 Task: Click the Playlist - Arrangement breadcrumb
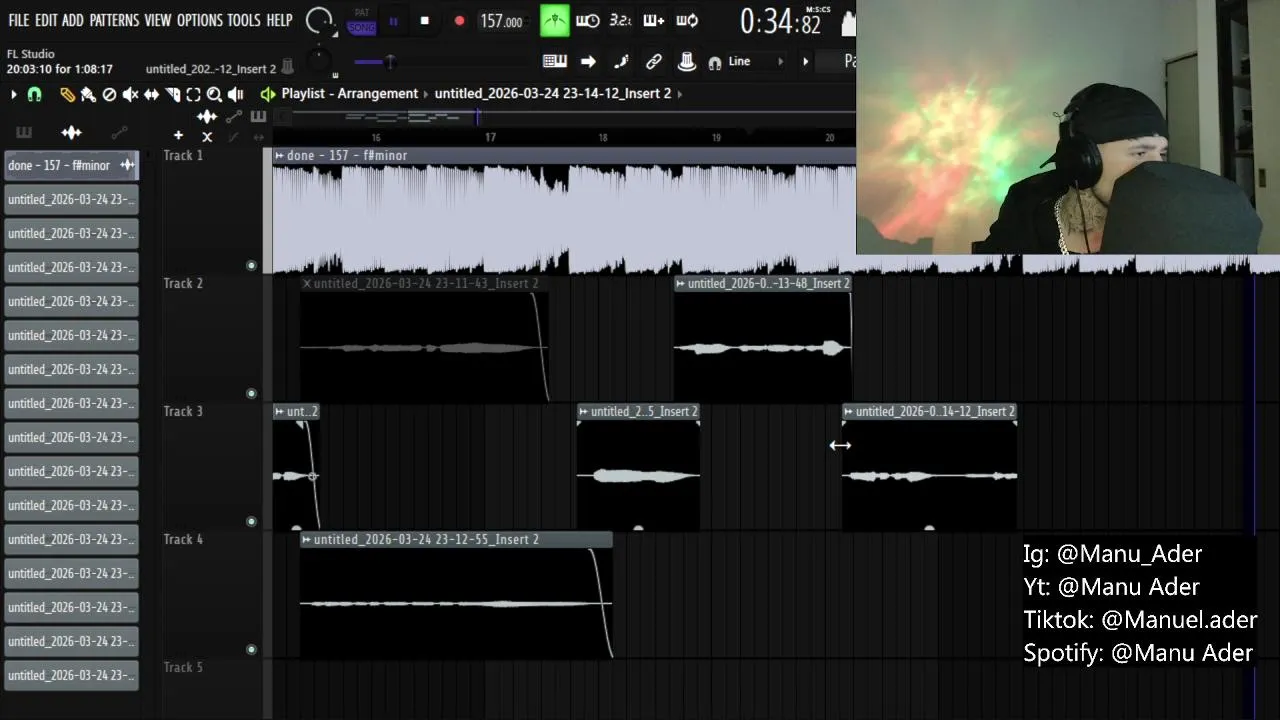[349, 93]
